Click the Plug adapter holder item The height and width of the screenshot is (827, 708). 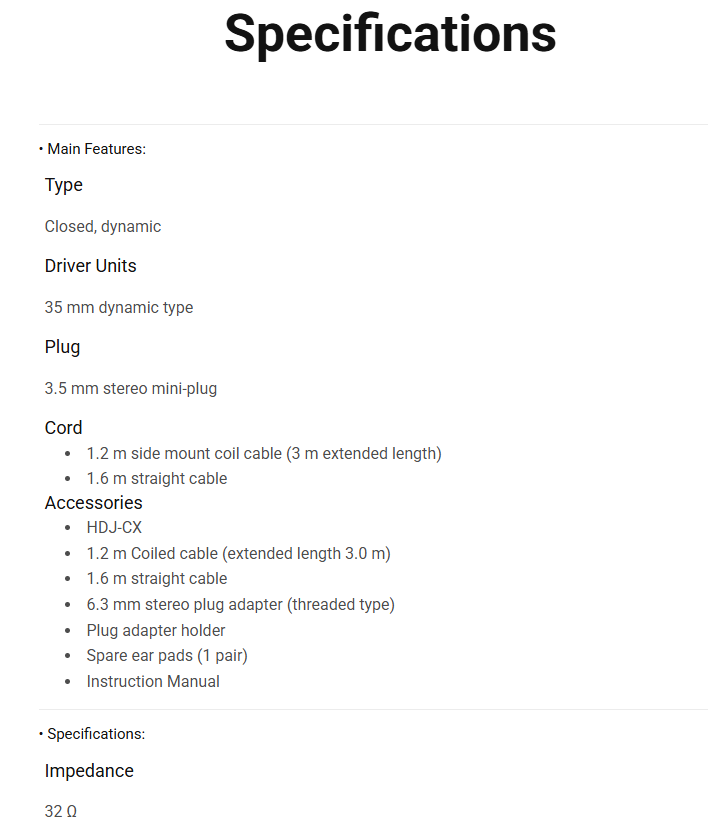[156, 631]
